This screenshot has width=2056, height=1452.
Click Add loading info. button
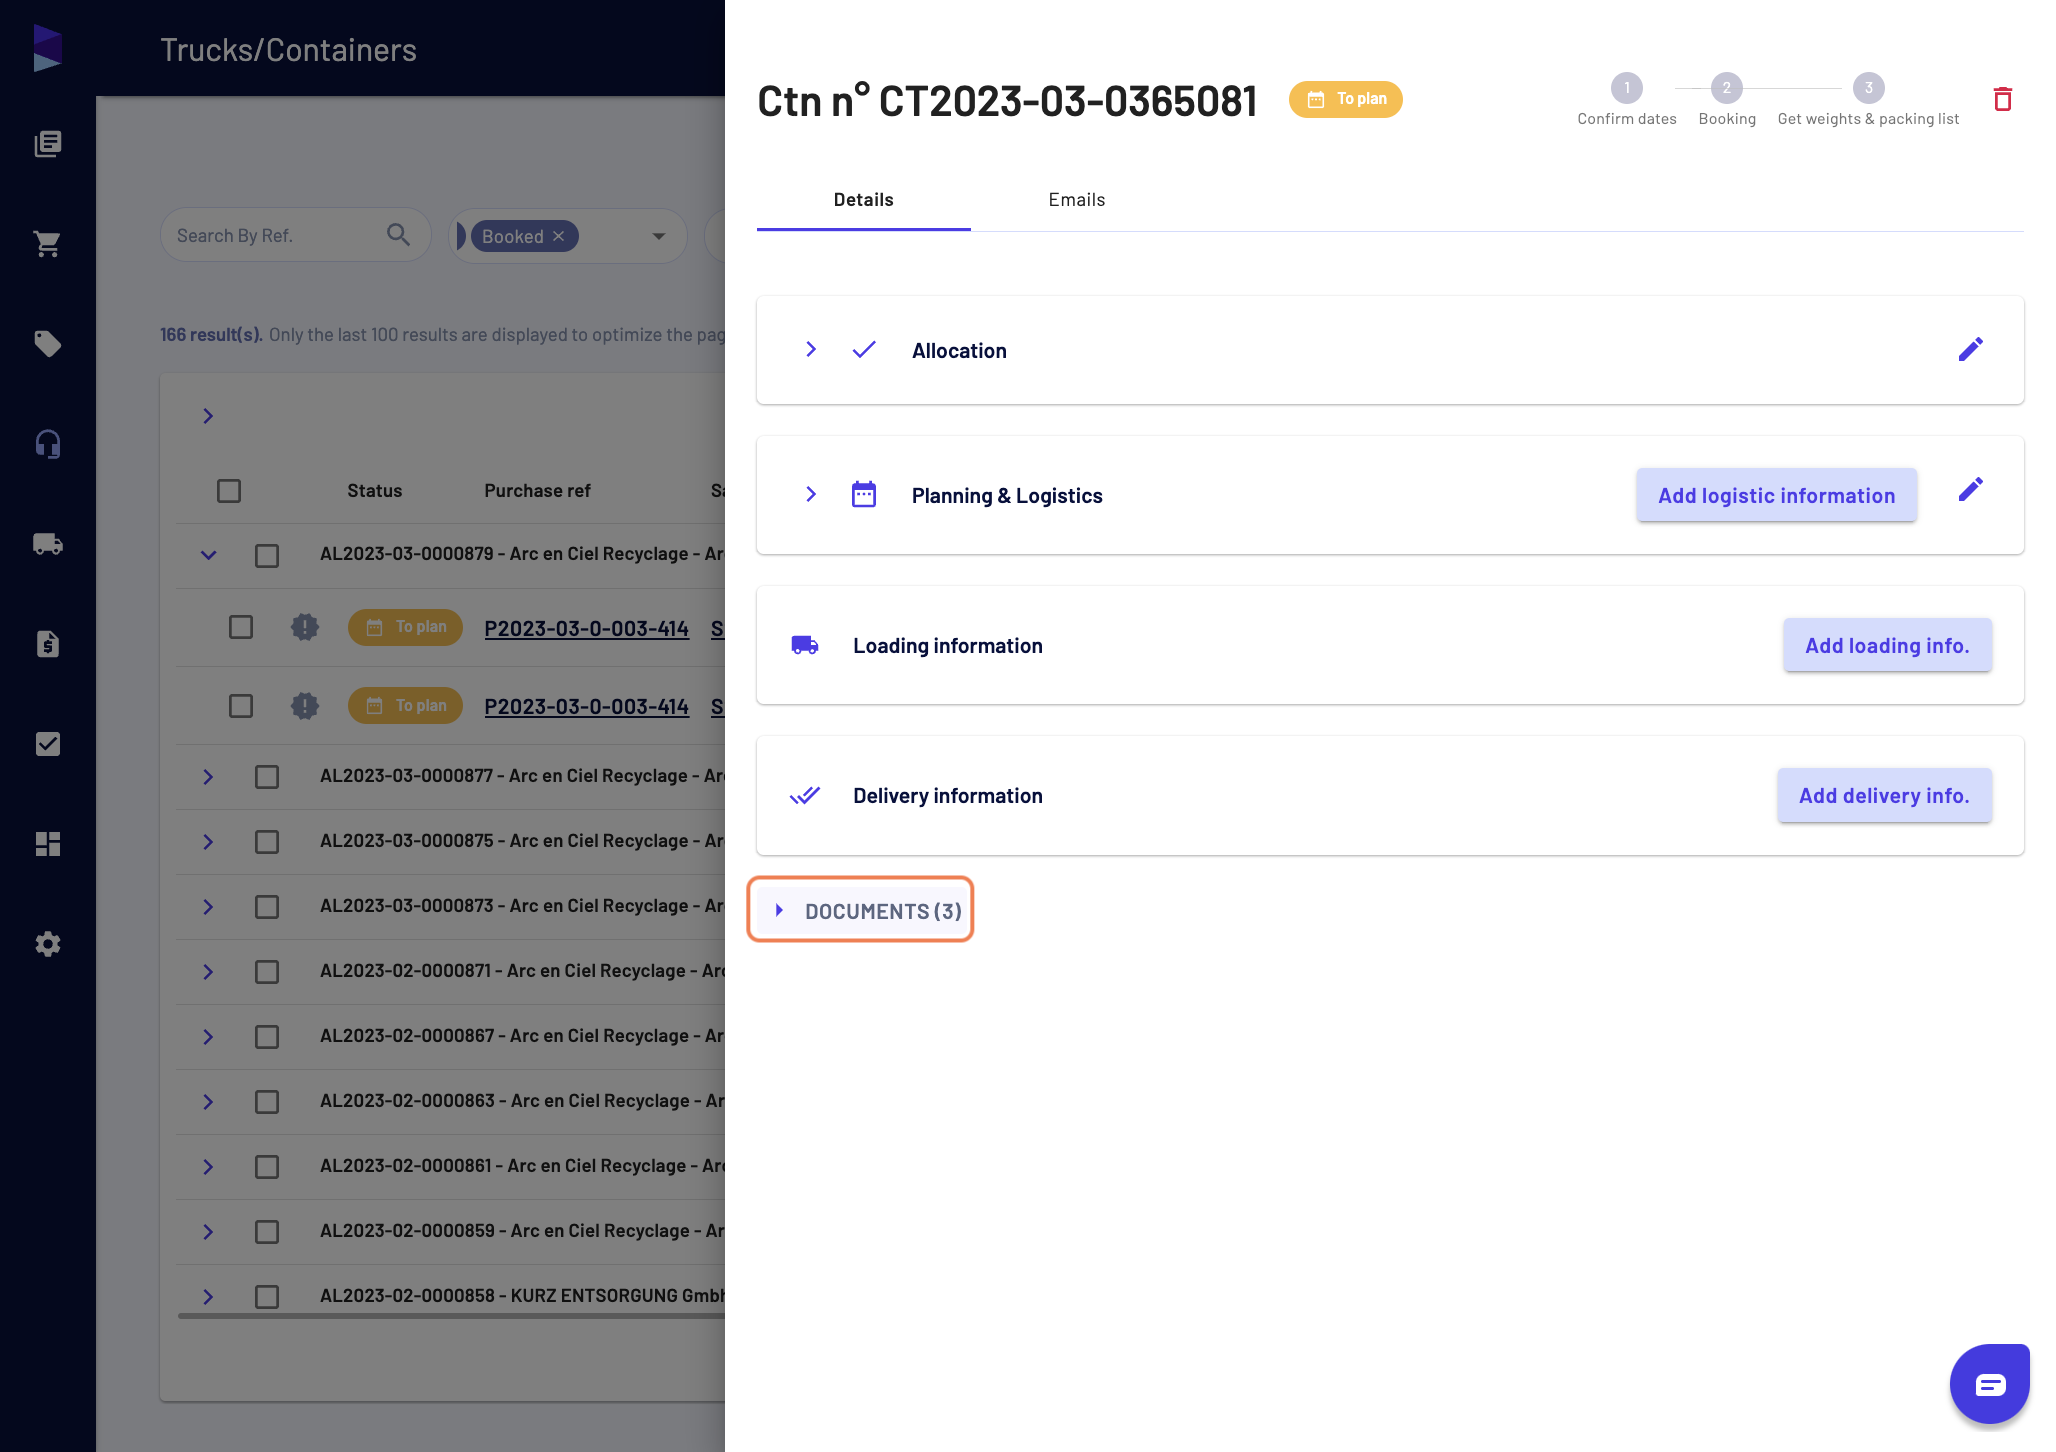[x=1887, y=645]
